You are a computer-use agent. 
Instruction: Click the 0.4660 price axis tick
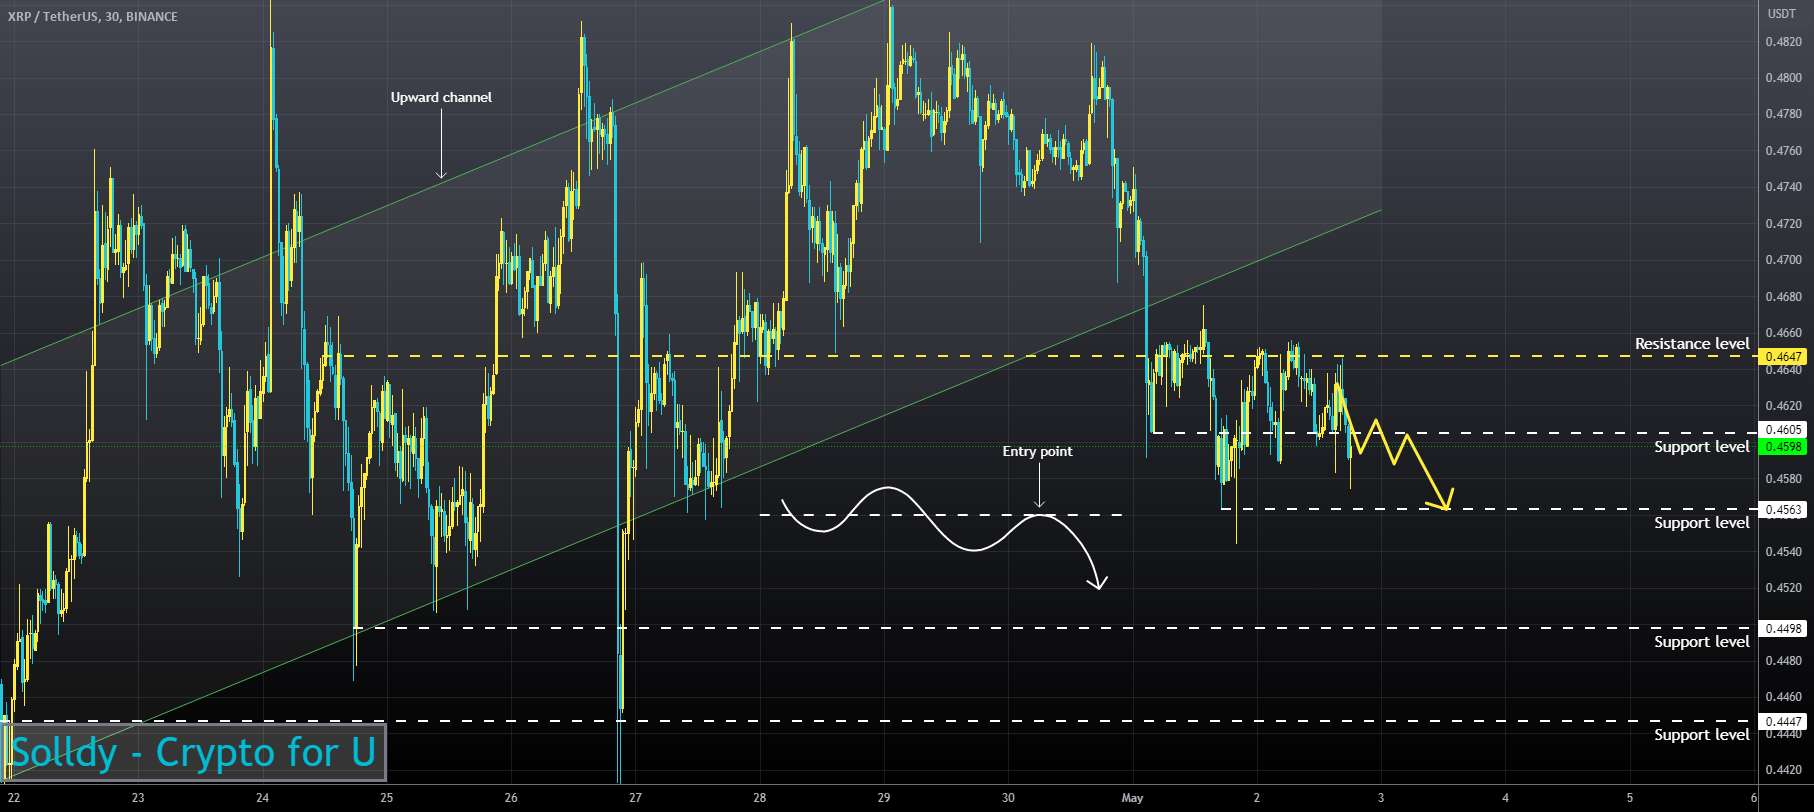pyautogui.click(x=1783, y=333)
